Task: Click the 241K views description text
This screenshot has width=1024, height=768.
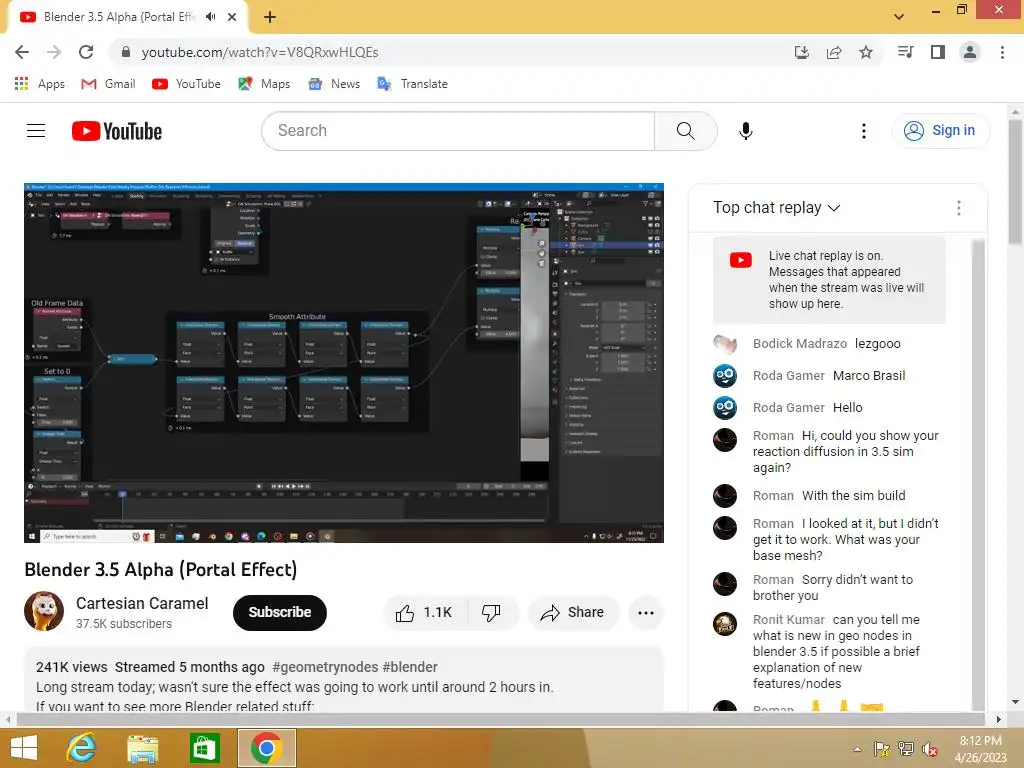Action: tap(71, 667)
